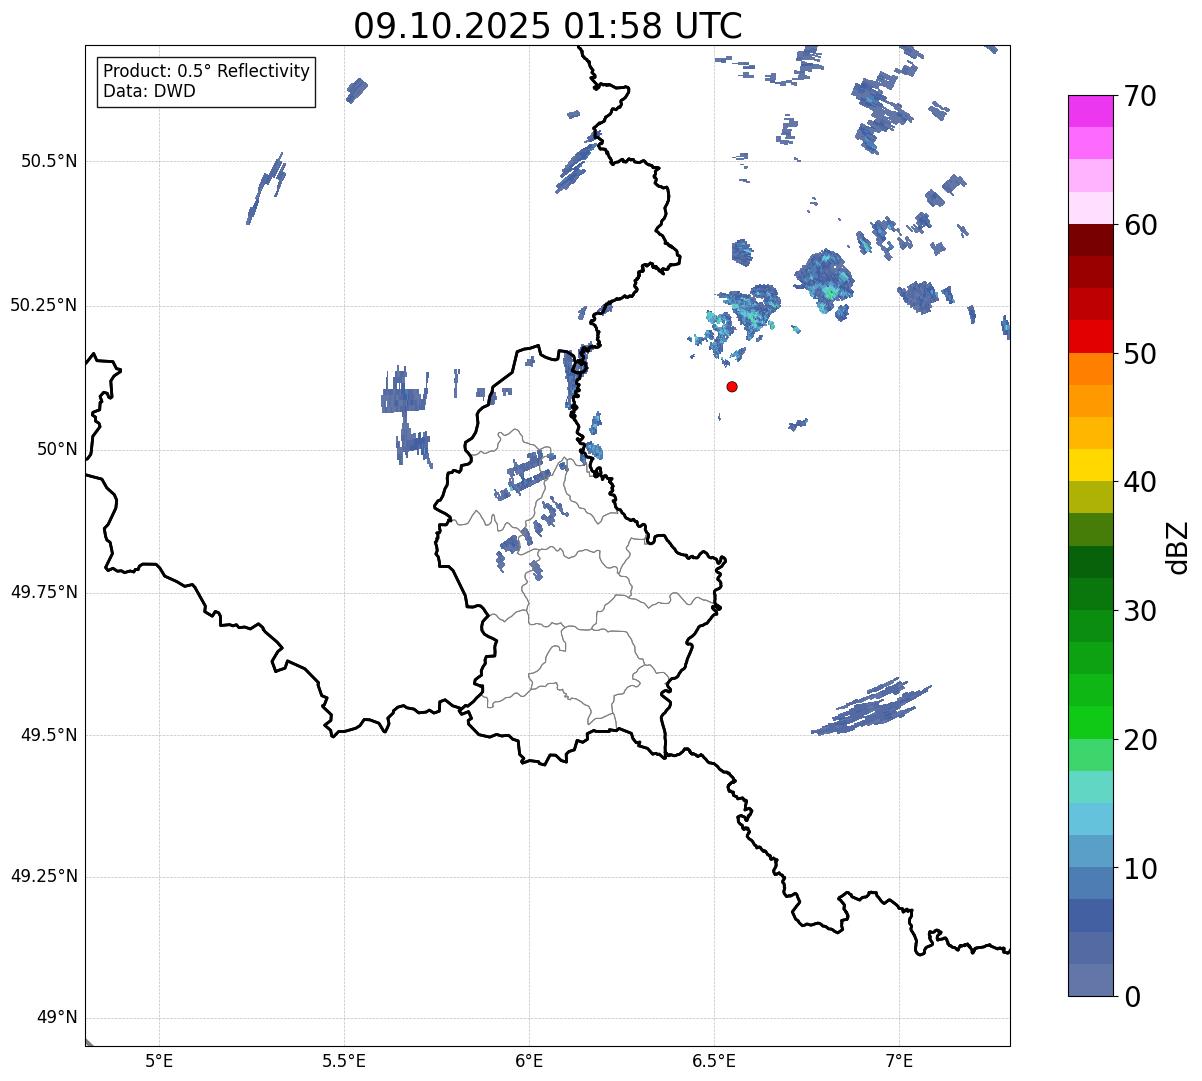Click the orange colorbar segment below 50
Image resolution: width=1202 pixels, height=1081 pixels.
pyautogui.click(x=1090, y=369)
